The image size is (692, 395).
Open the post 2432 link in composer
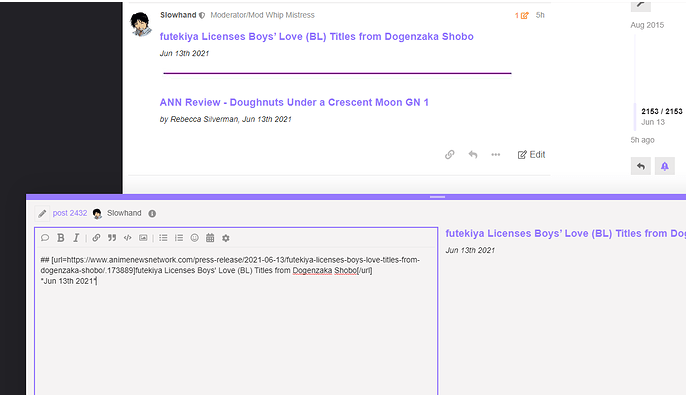[70, 213]
